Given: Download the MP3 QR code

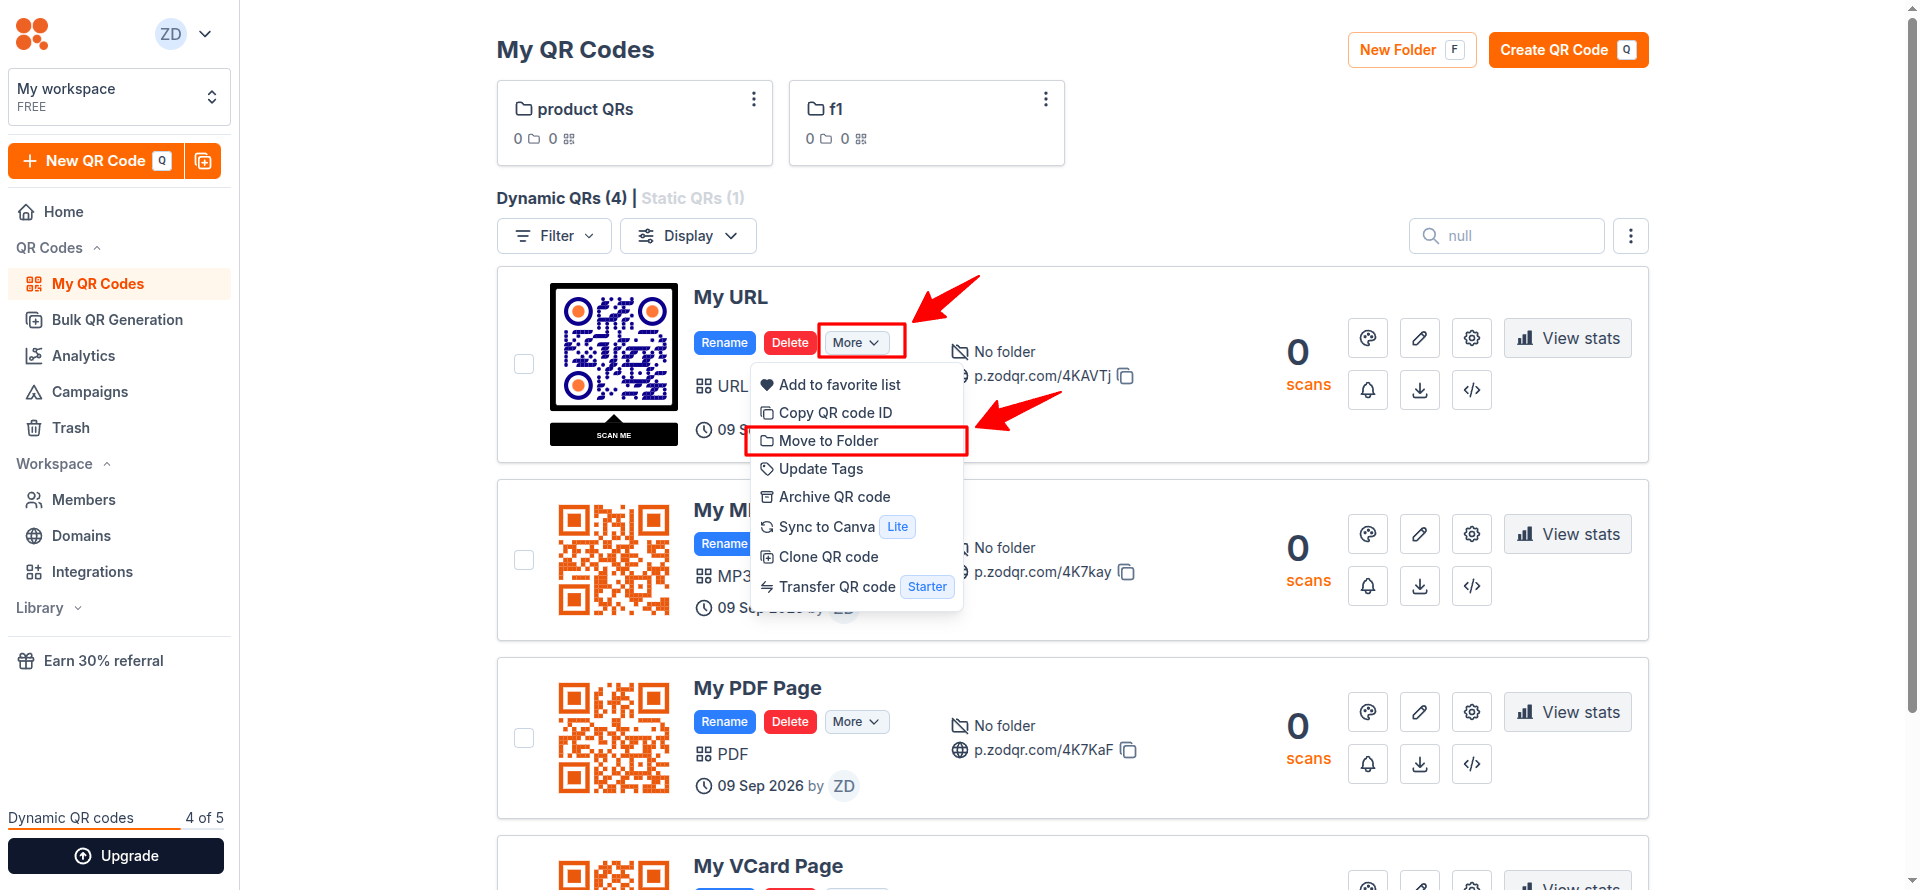Looking at the screenshot, I should (1420, 586).
